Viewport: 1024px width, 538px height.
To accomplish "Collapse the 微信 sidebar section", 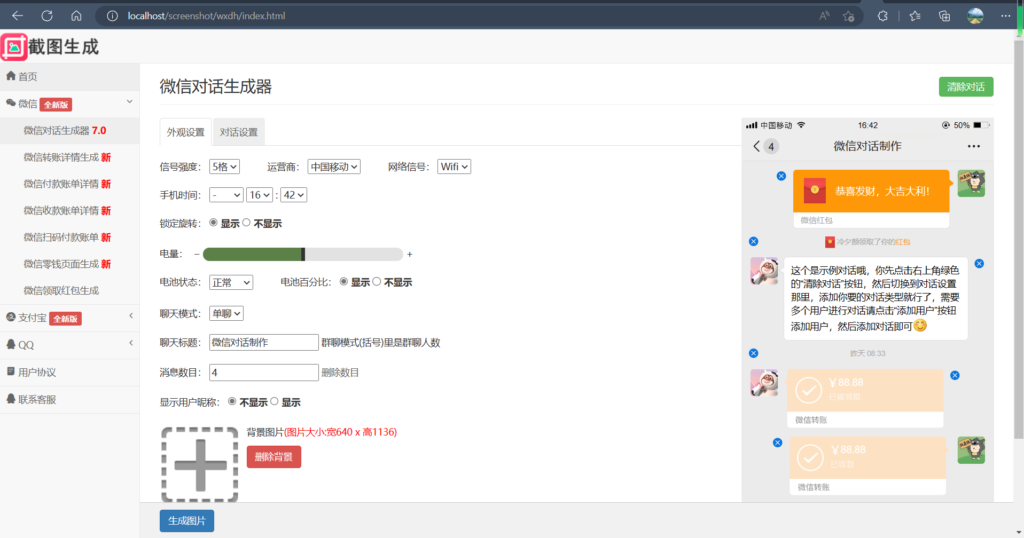I will pyautogui.click(x=129, y=102).
